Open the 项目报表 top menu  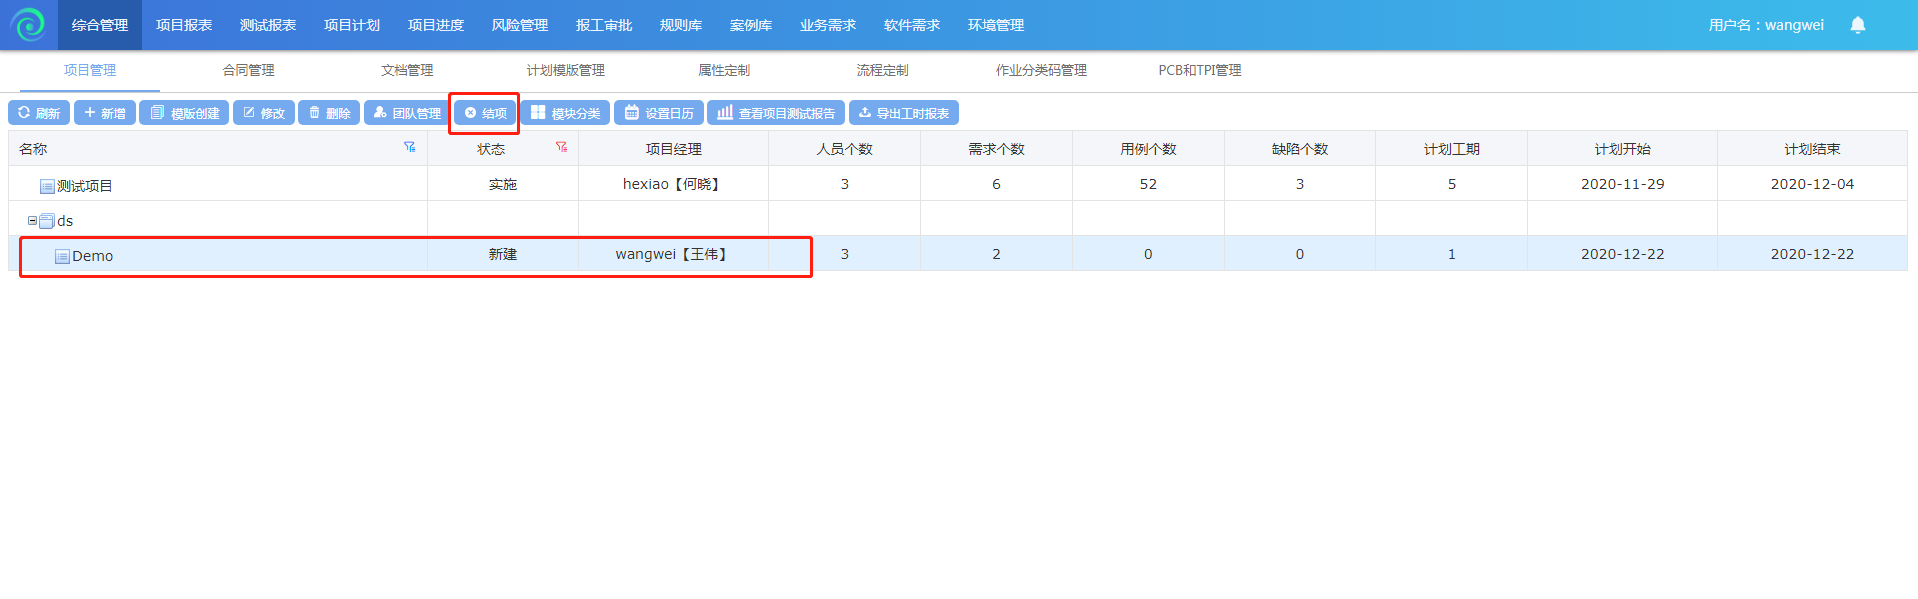click(x=184, y=25)
